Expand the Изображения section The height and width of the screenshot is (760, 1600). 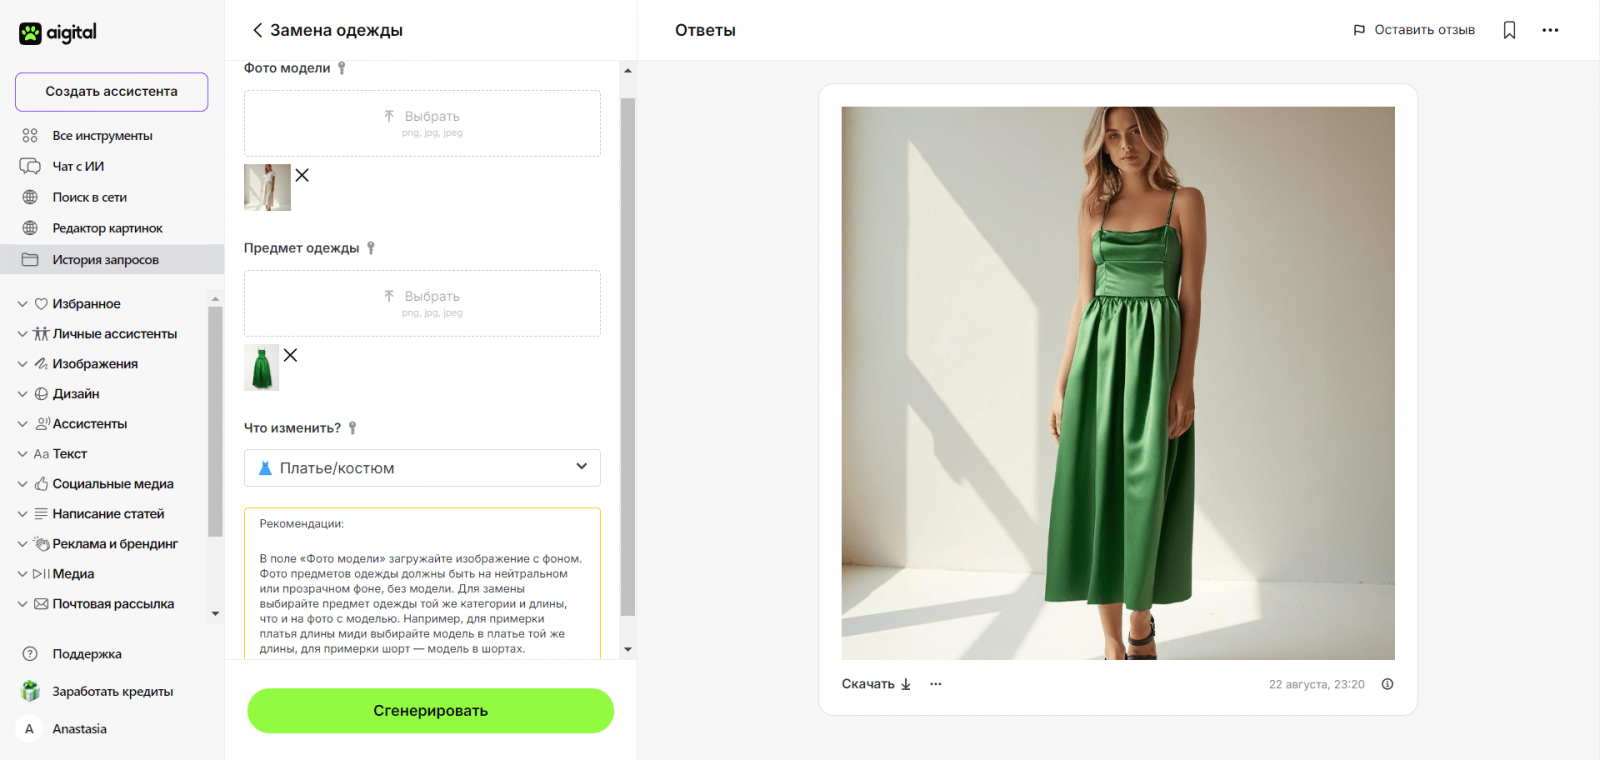(x=22, y=364)
